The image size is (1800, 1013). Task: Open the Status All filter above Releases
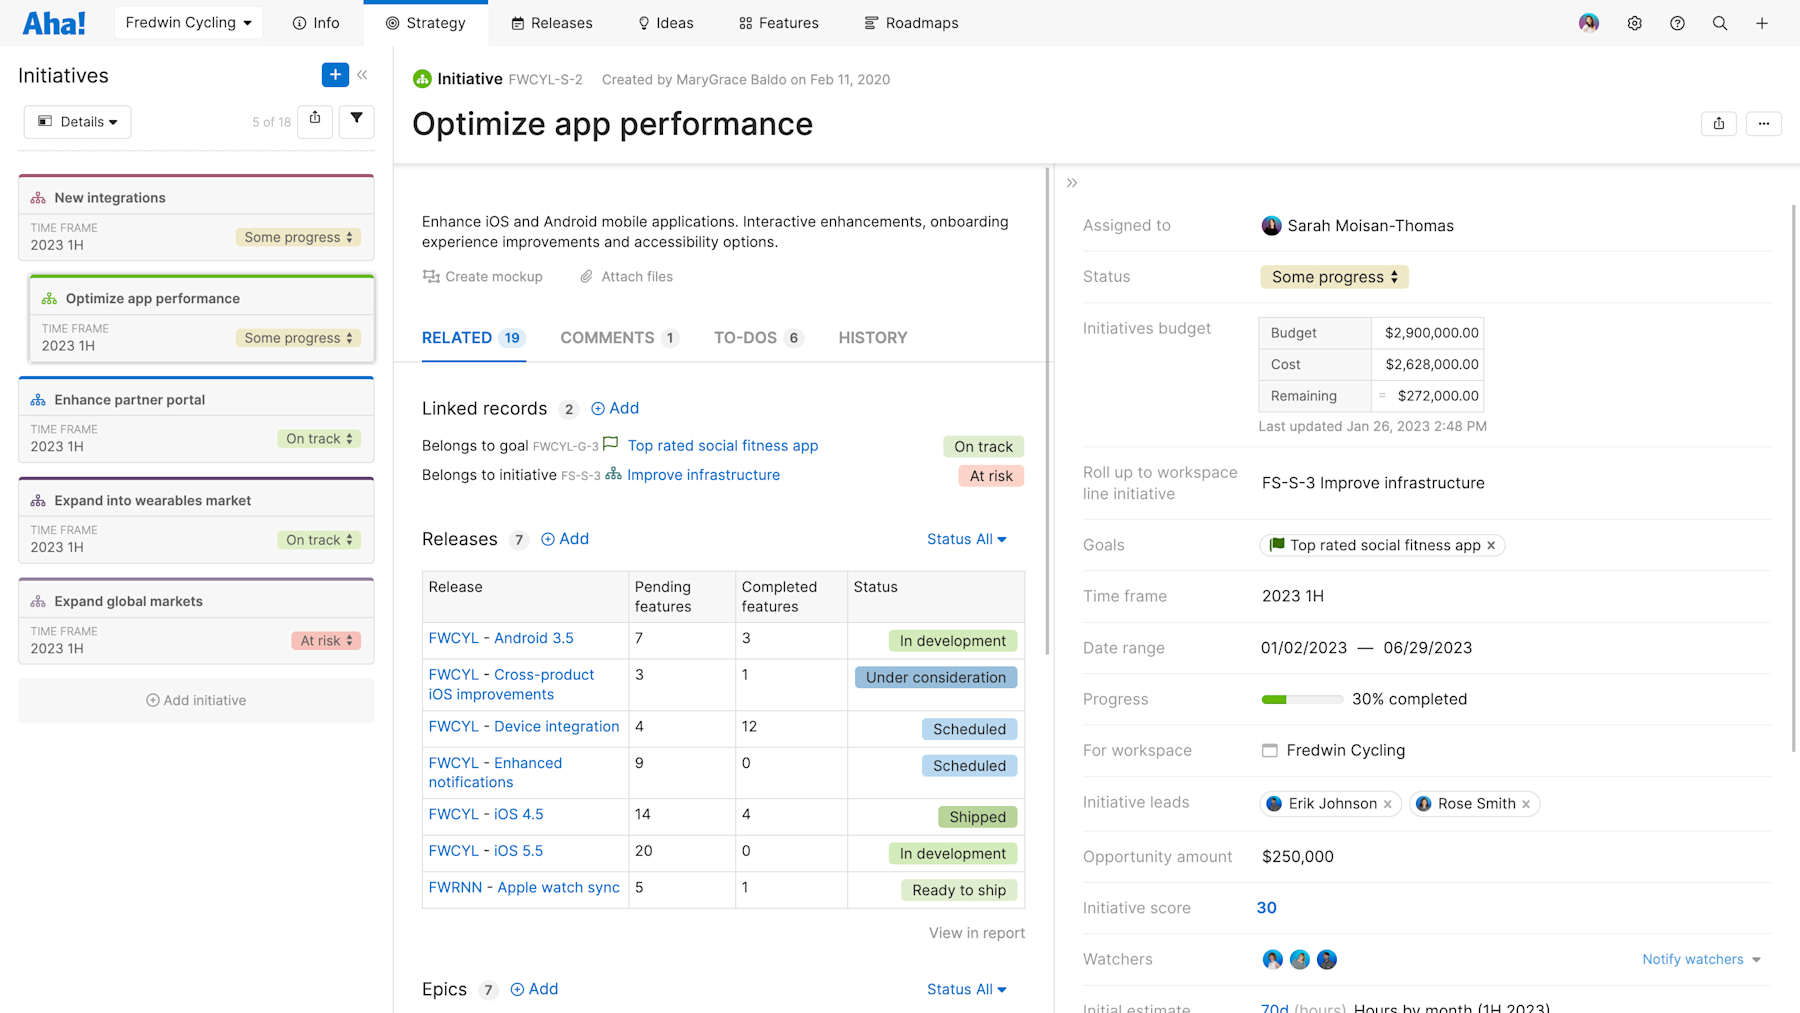[965, 539]
